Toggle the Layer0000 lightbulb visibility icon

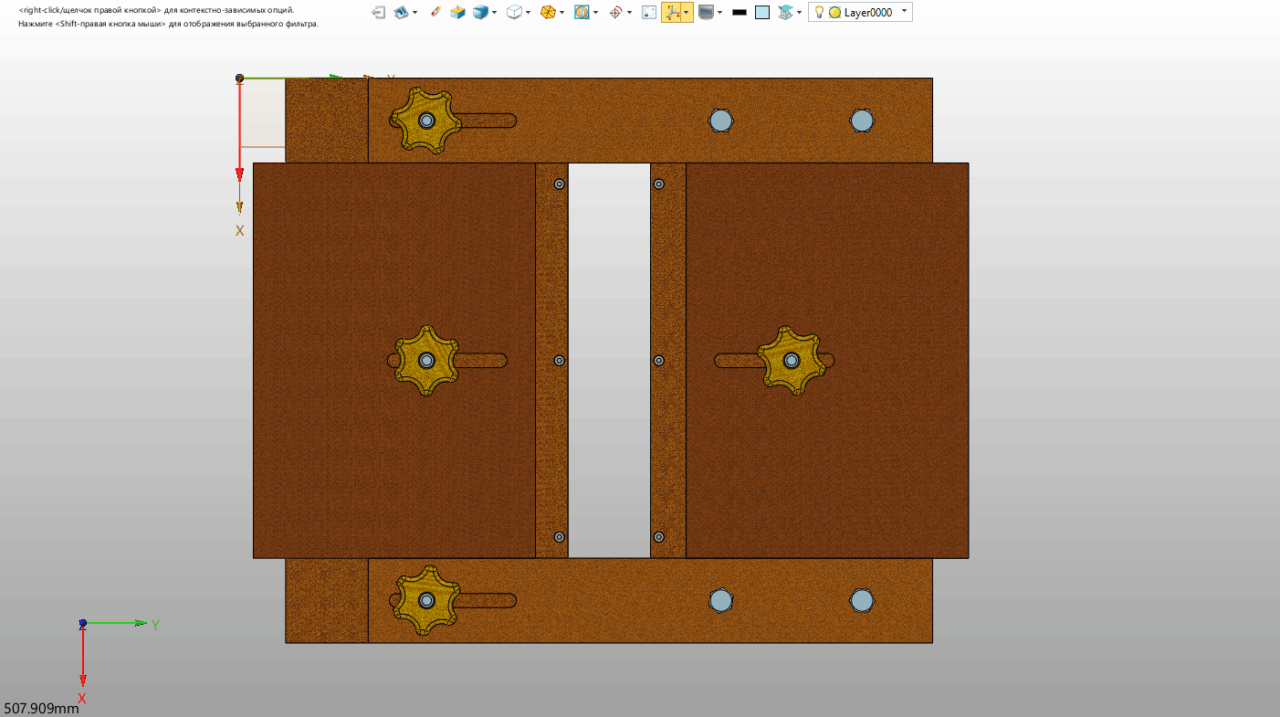pos(818,12)
